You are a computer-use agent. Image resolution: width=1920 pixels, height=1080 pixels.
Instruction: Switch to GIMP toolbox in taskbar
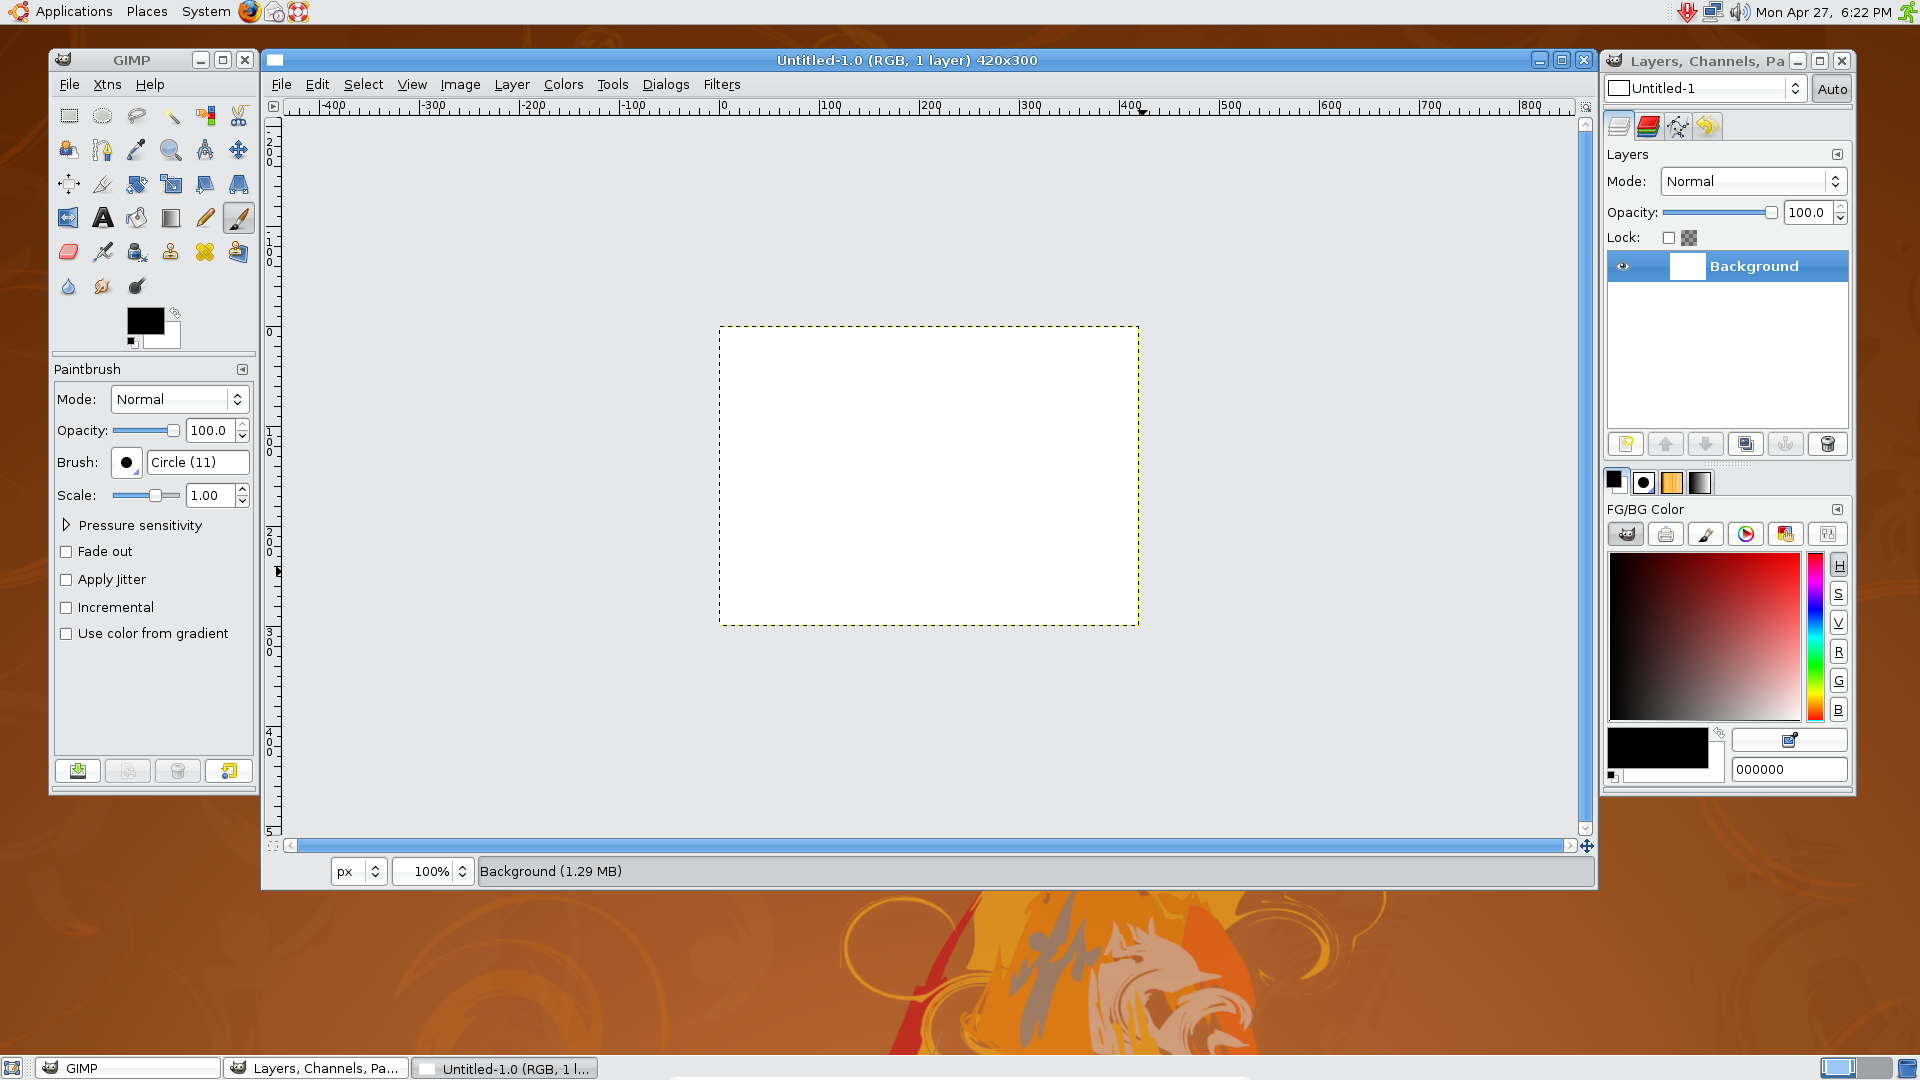[127, 1068]
